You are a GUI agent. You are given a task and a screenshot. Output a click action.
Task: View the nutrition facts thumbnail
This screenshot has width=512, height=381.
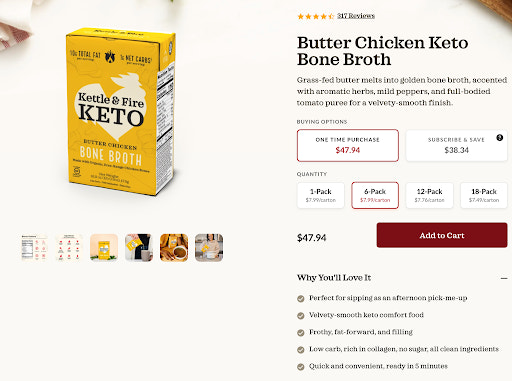click(34, 248)
